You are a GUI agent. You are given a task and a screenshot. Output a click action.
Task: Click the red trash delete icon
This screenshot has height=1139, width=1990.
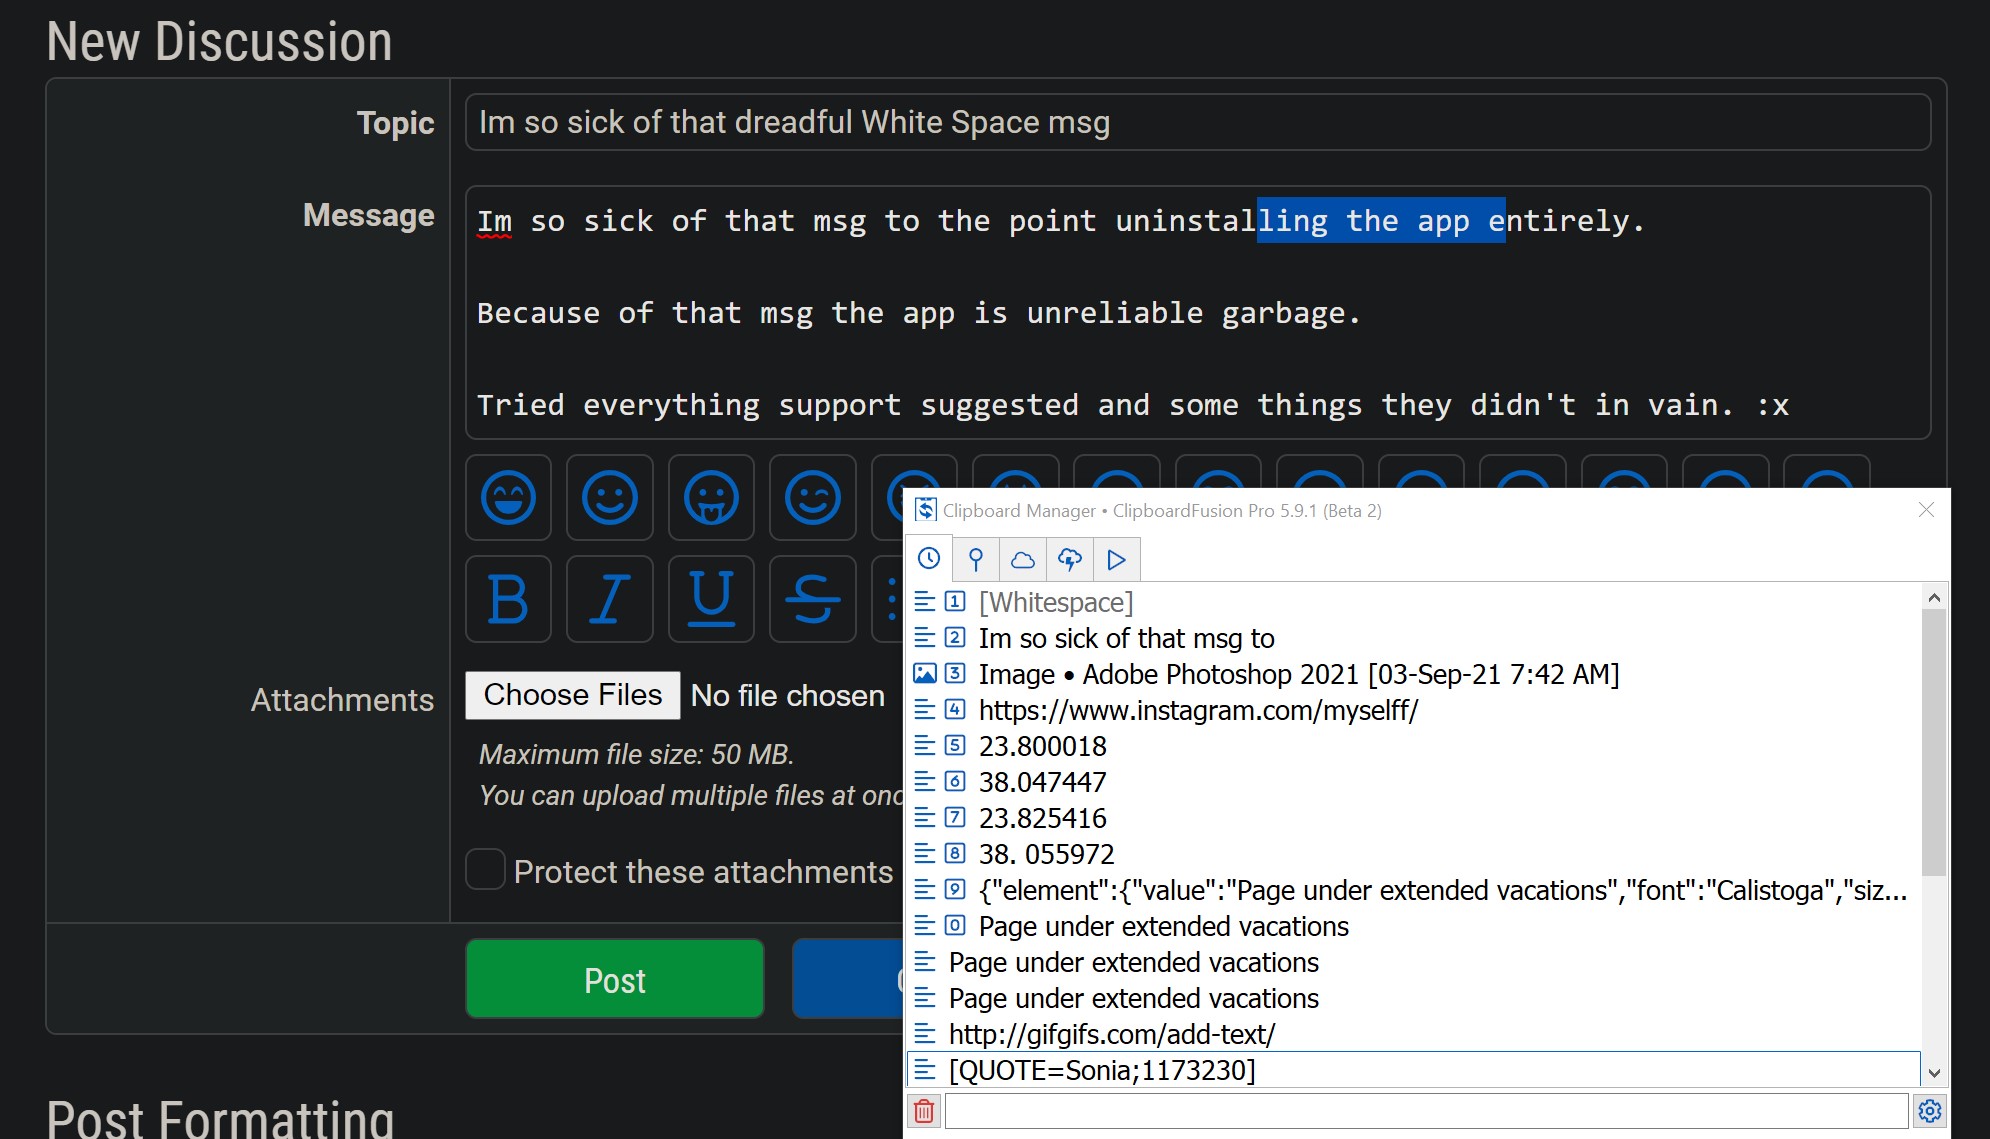(924, 1111)
